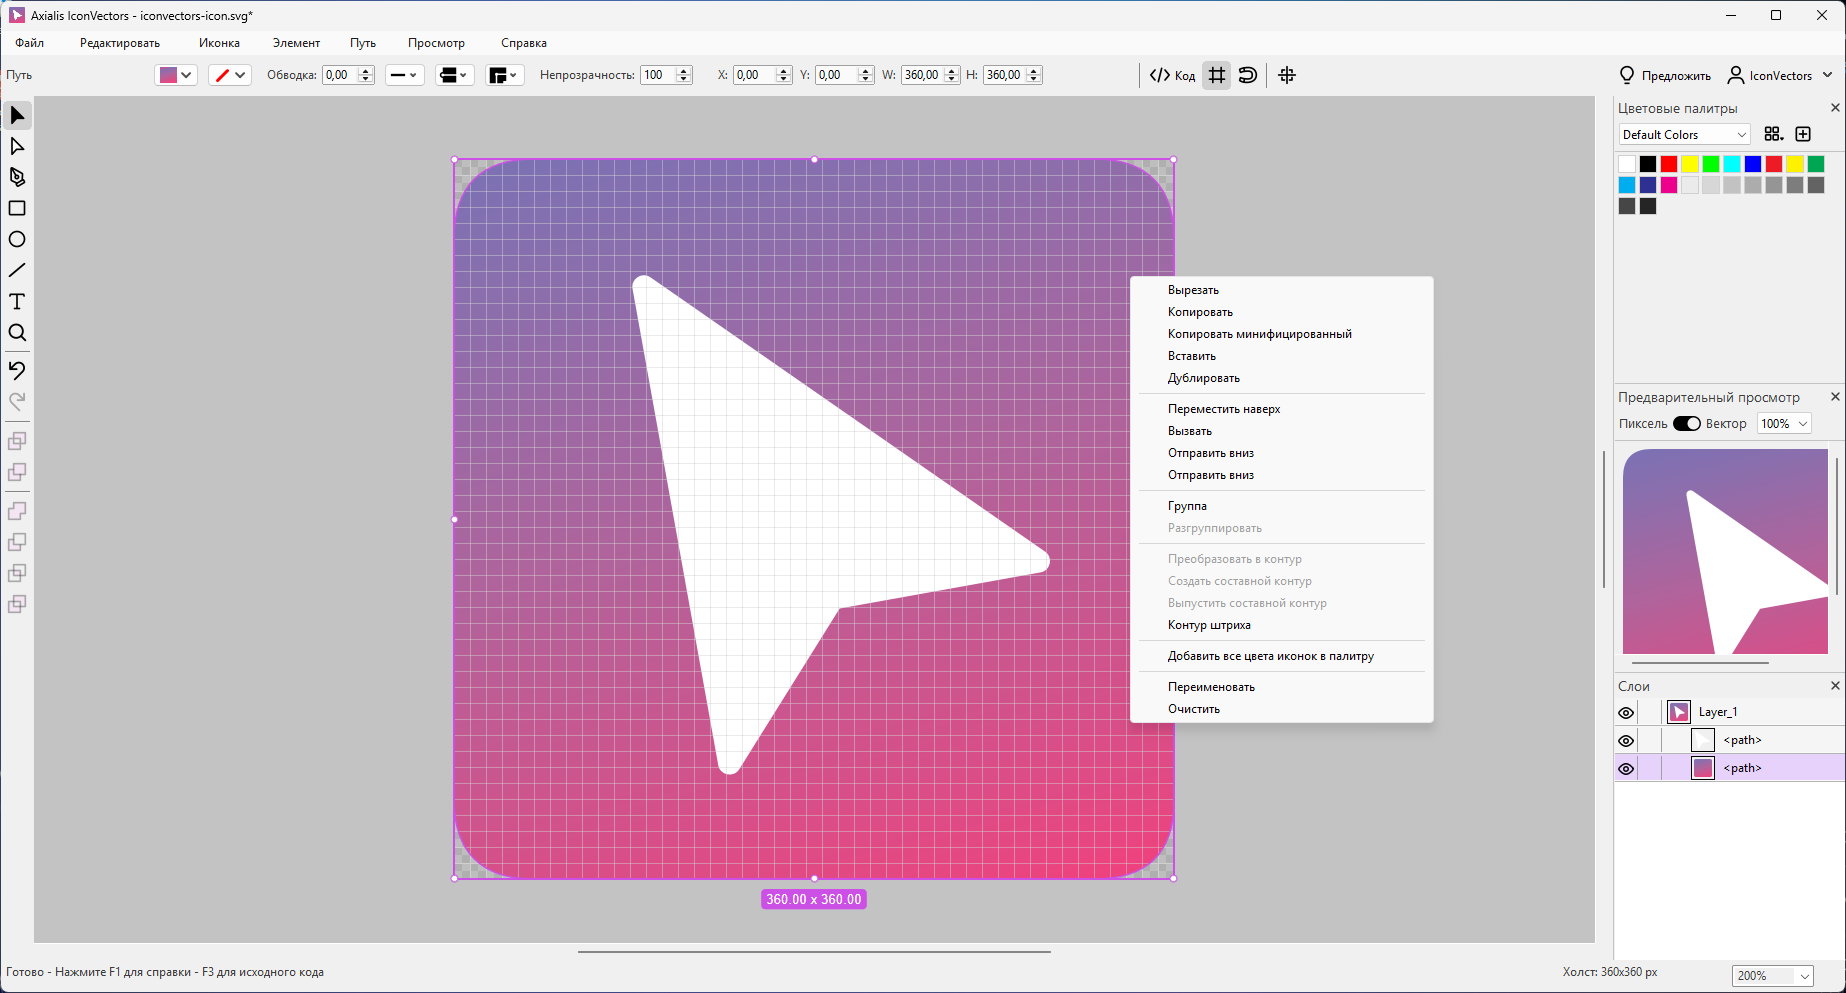
Task: Click the lightbulb Предложить icon
Action: click(1627, 75)
